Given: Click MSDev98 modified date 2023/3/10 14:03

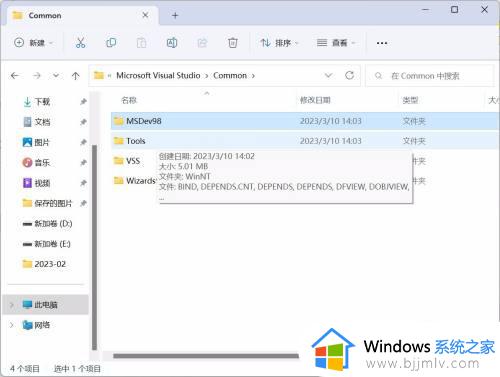Looking at the screenshot, I should point(331,121).
